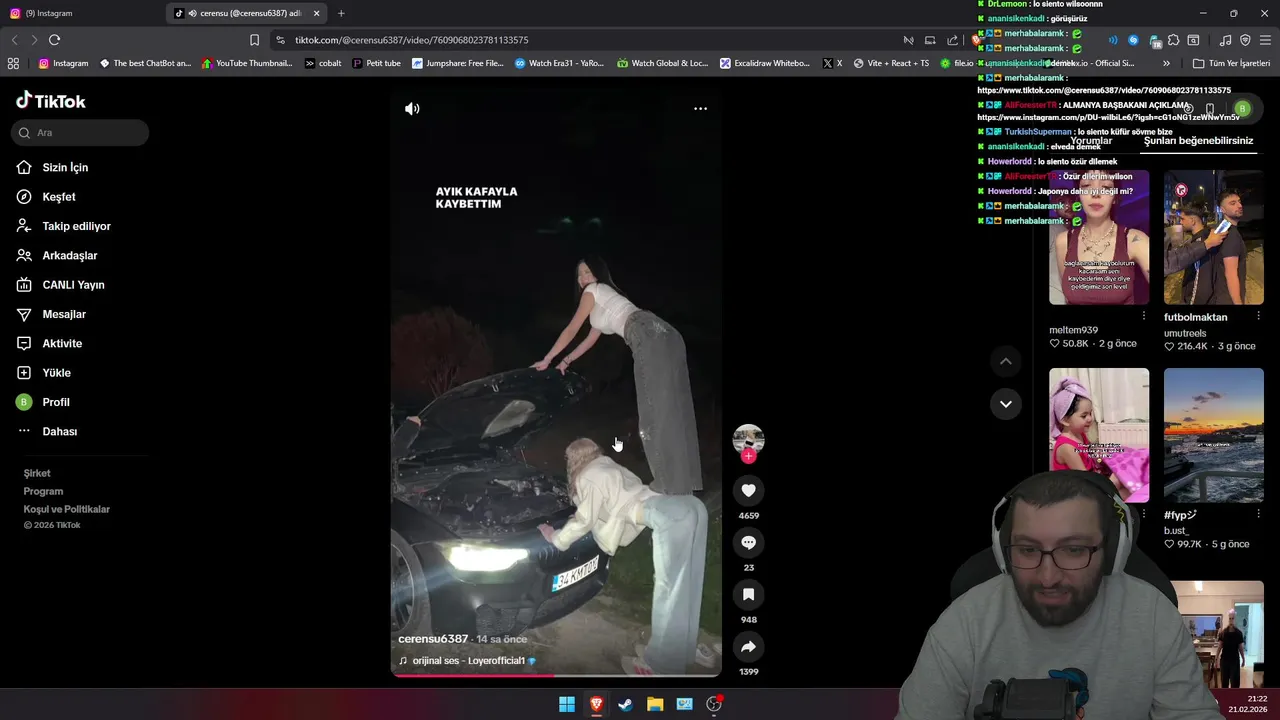The height and width of the screenshot is (720, 1280).
Task: Click the TikTok logo
Action: tap(51, 101)
